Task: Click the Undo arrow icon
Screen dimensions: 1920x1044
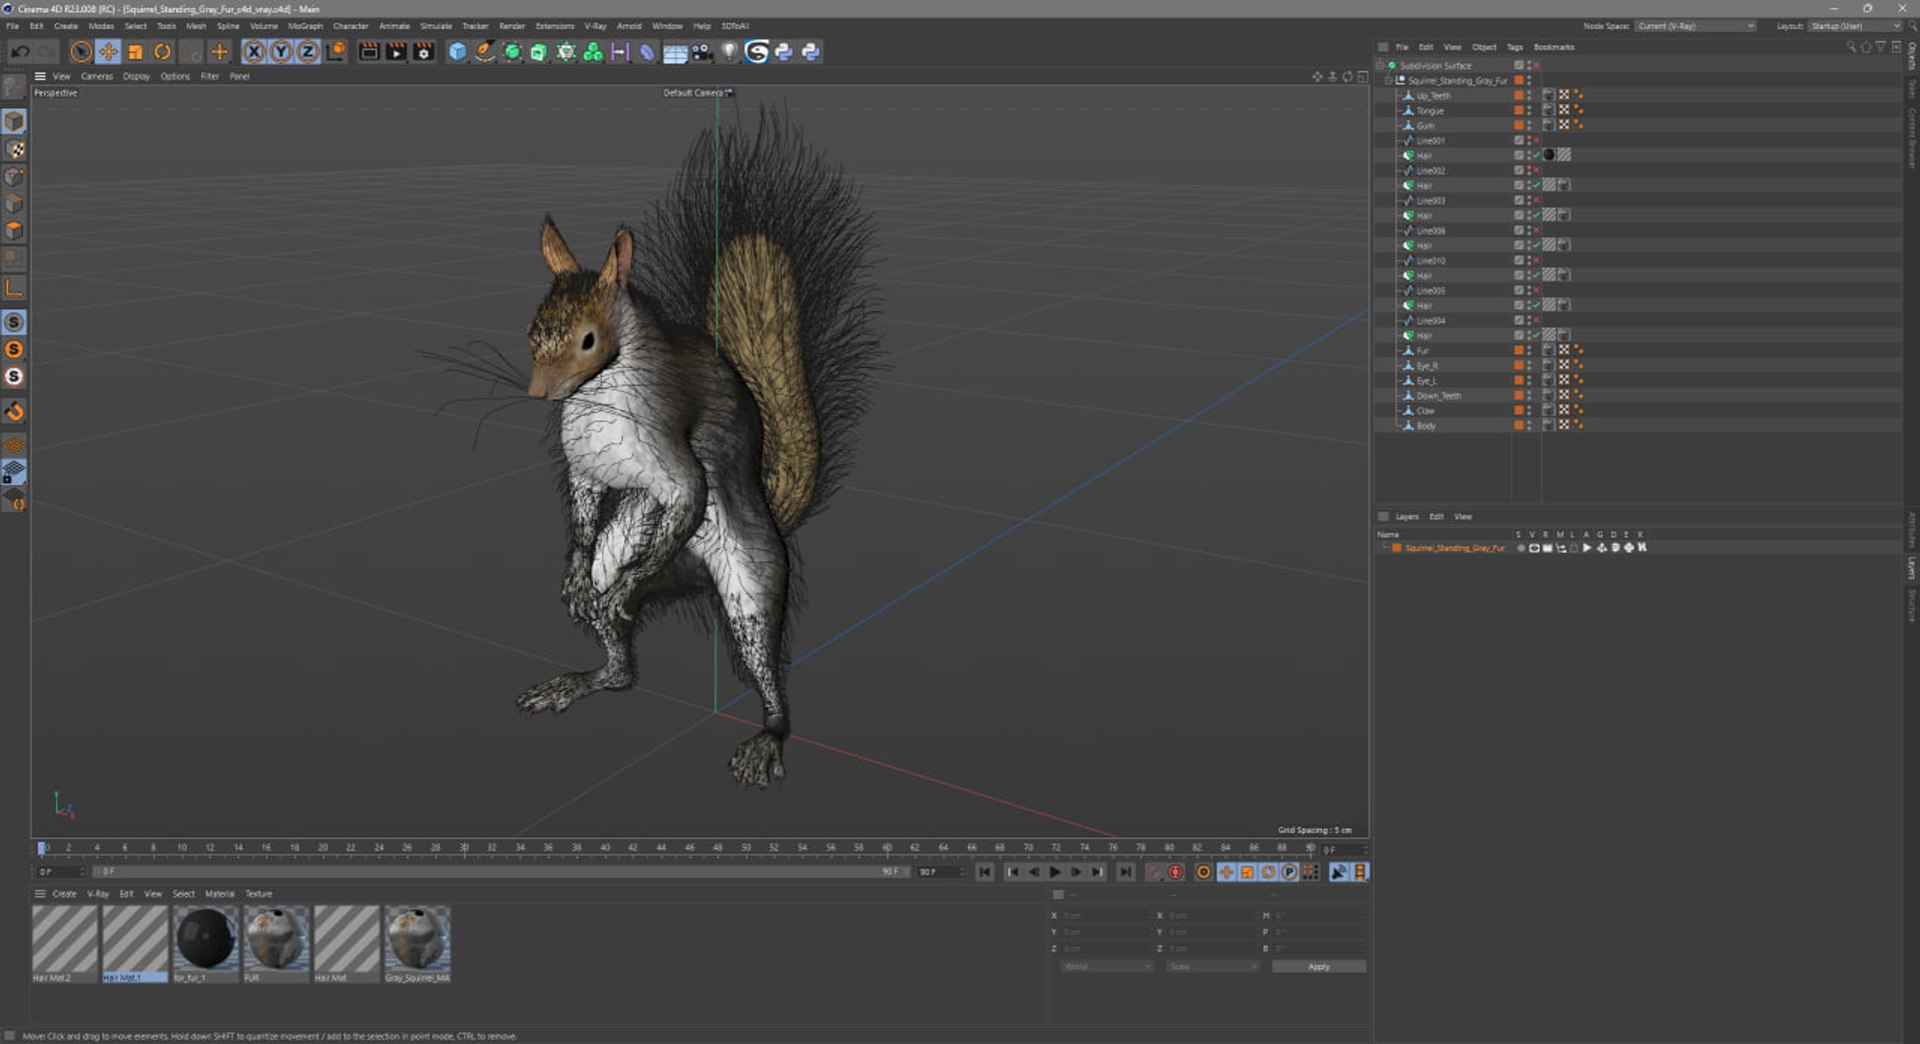Action: [20, 52]
